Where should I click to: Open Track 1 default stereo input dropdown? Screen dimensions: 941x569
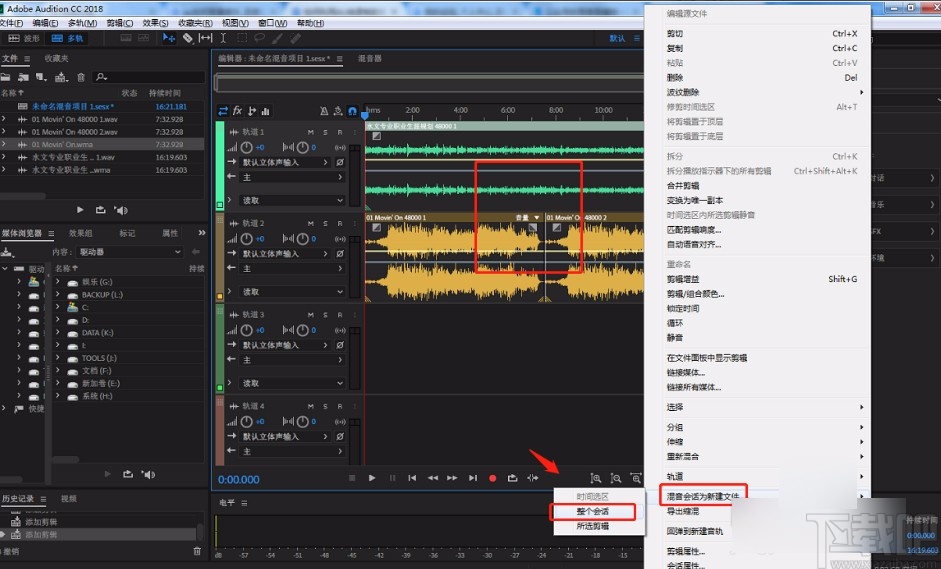(286, 162)
